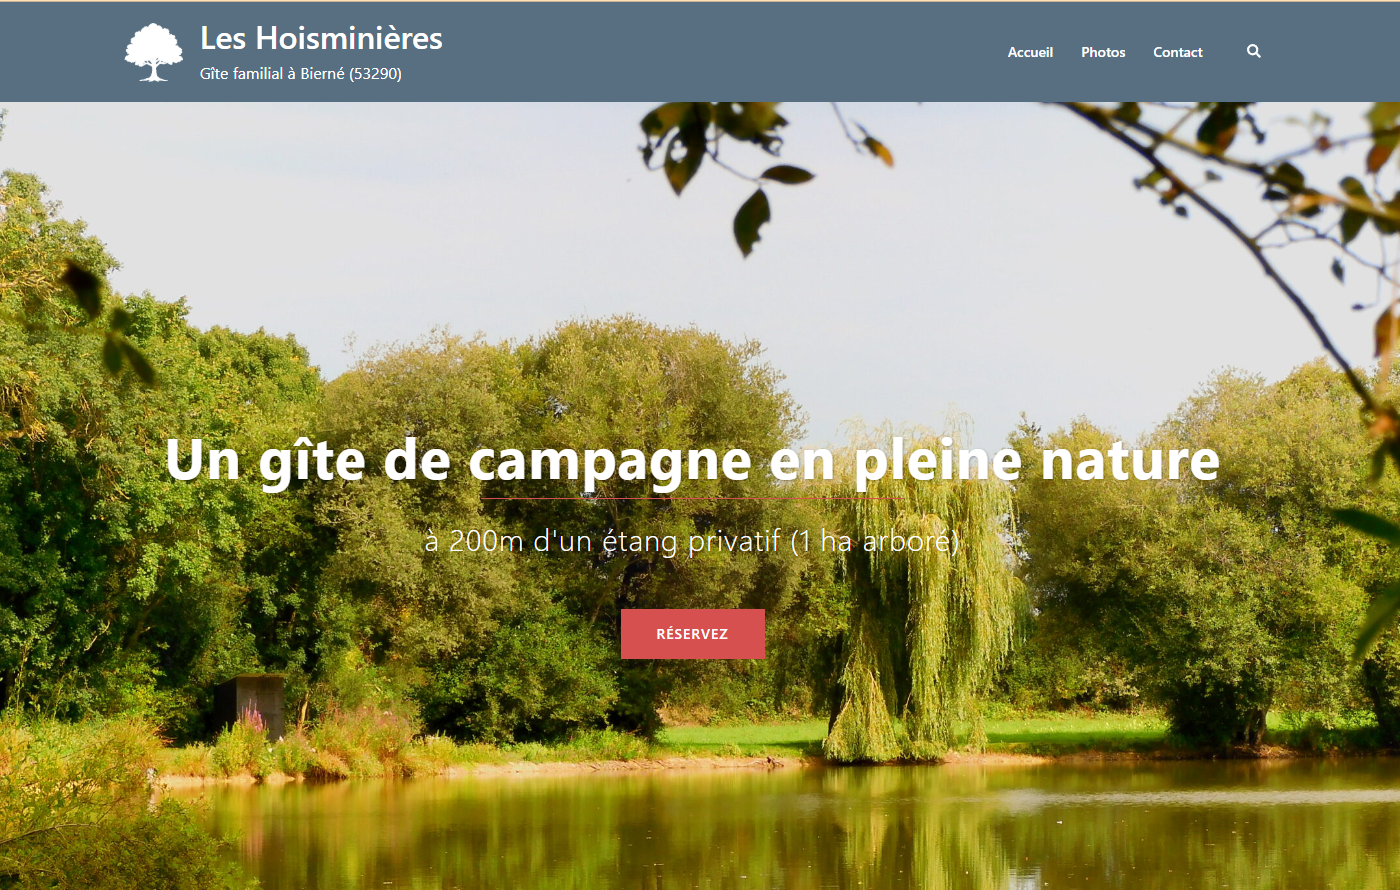Click the small dark hut by the pond
Screen dimensions: 1400x890
250,706
